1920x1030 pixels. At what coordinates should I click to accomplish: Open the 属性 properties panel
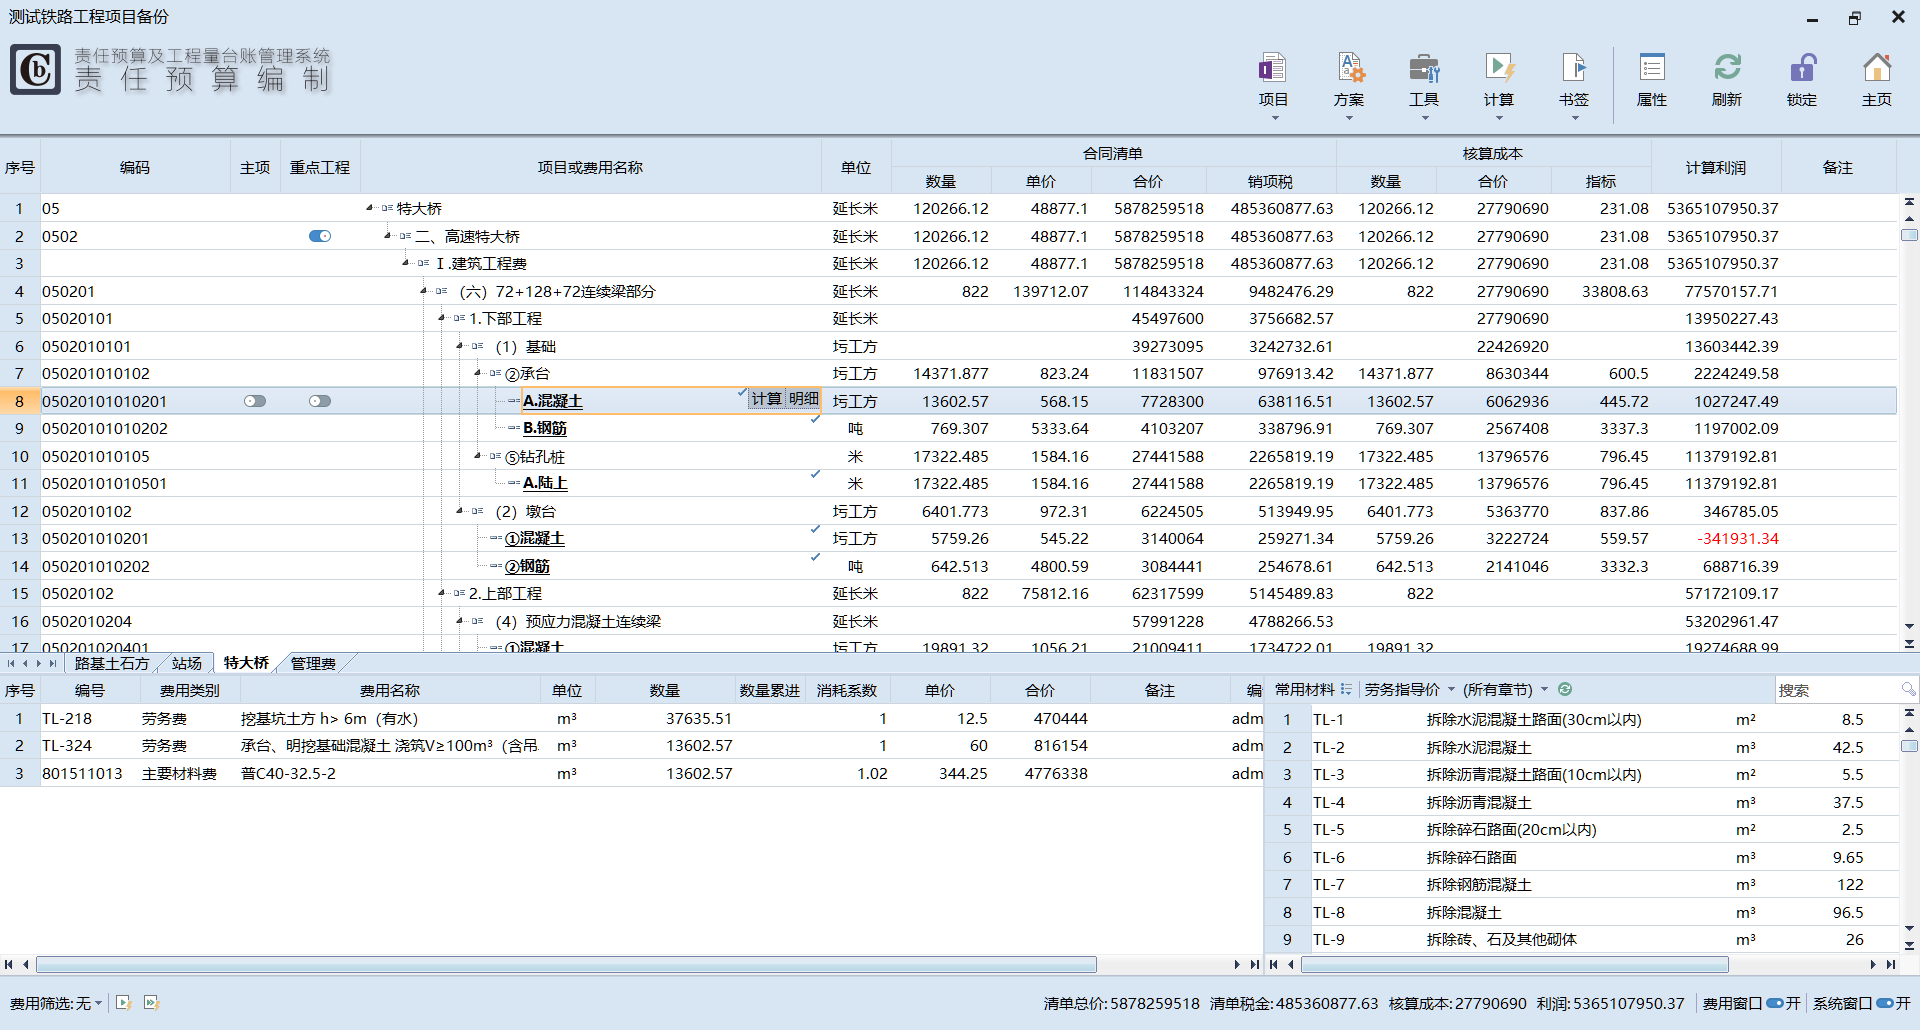pyautogui.click(x=1651, y=80)
